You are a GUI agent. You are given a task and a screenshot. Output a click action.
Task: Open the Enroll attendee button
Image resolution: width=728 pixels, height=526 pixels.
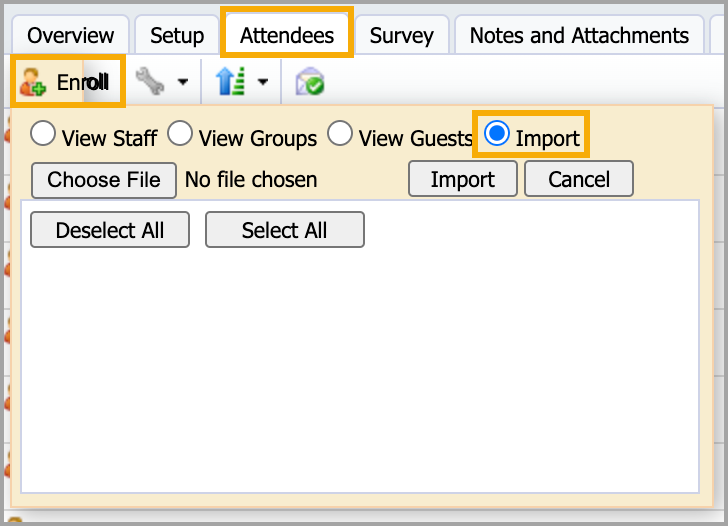67,82
